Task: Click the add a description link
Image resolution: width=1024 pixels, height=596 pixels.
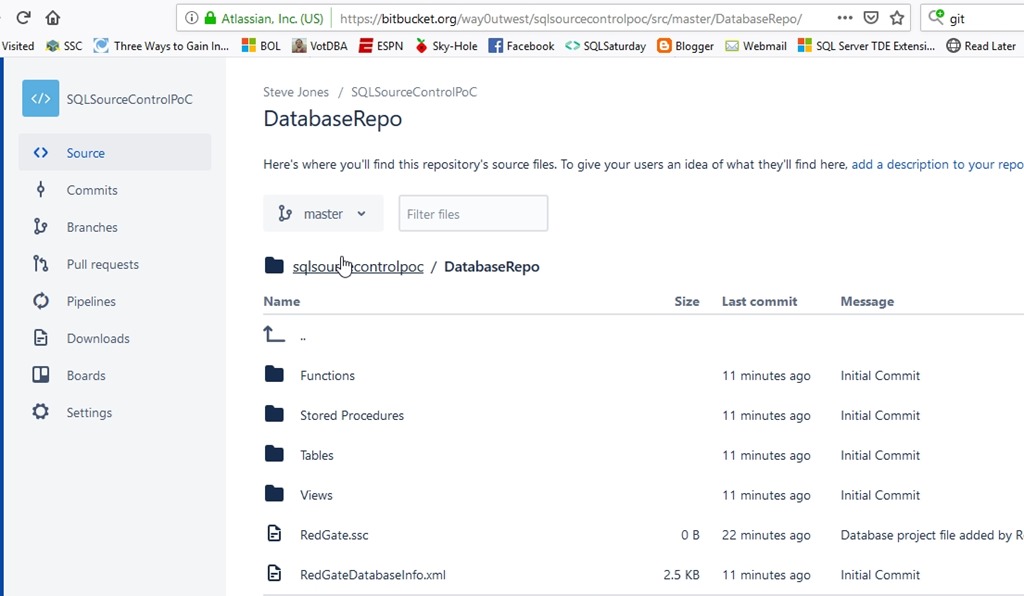Action: pyautogui.click(x=936, y=165)
